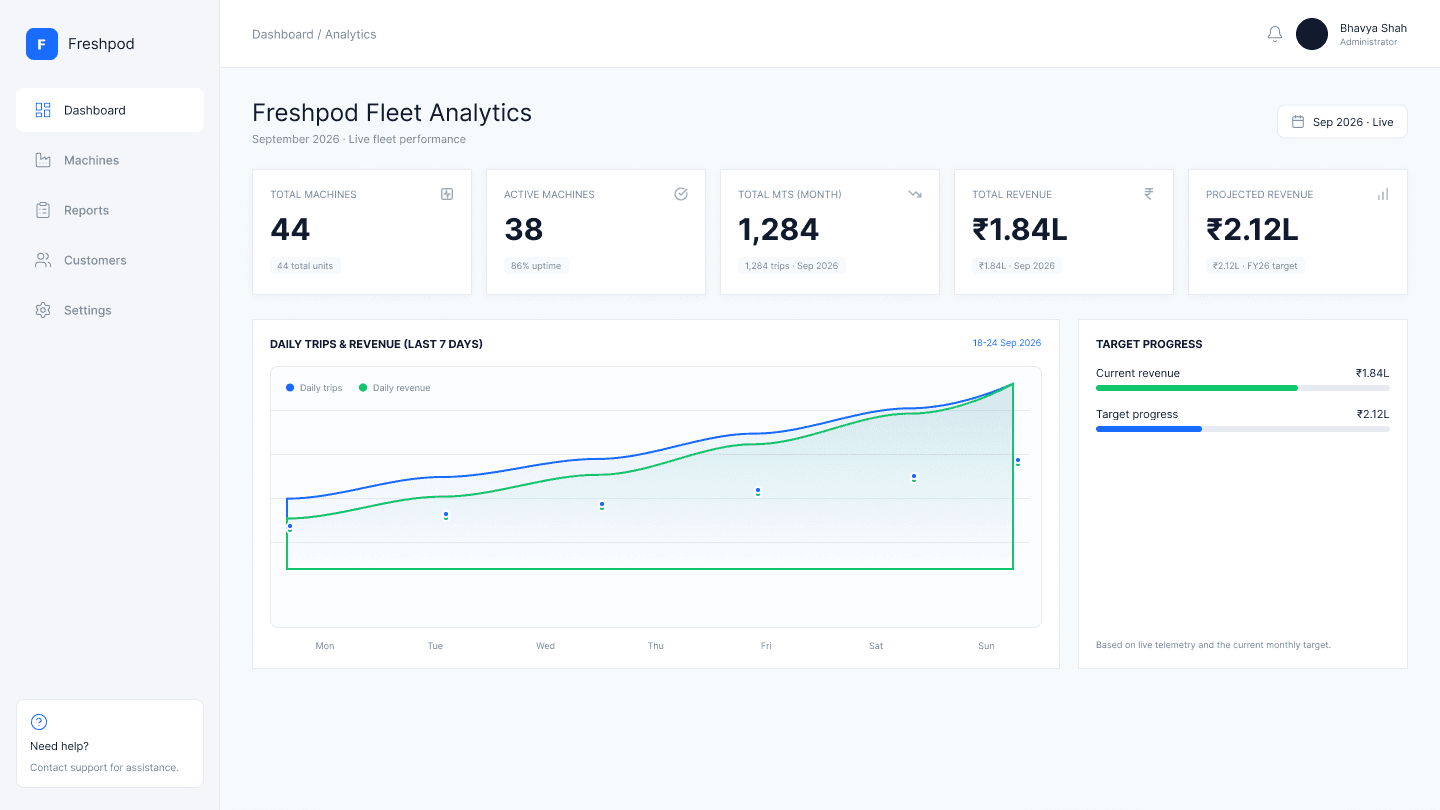Toggle the Daily revenue legend label

tap(402, 388)
